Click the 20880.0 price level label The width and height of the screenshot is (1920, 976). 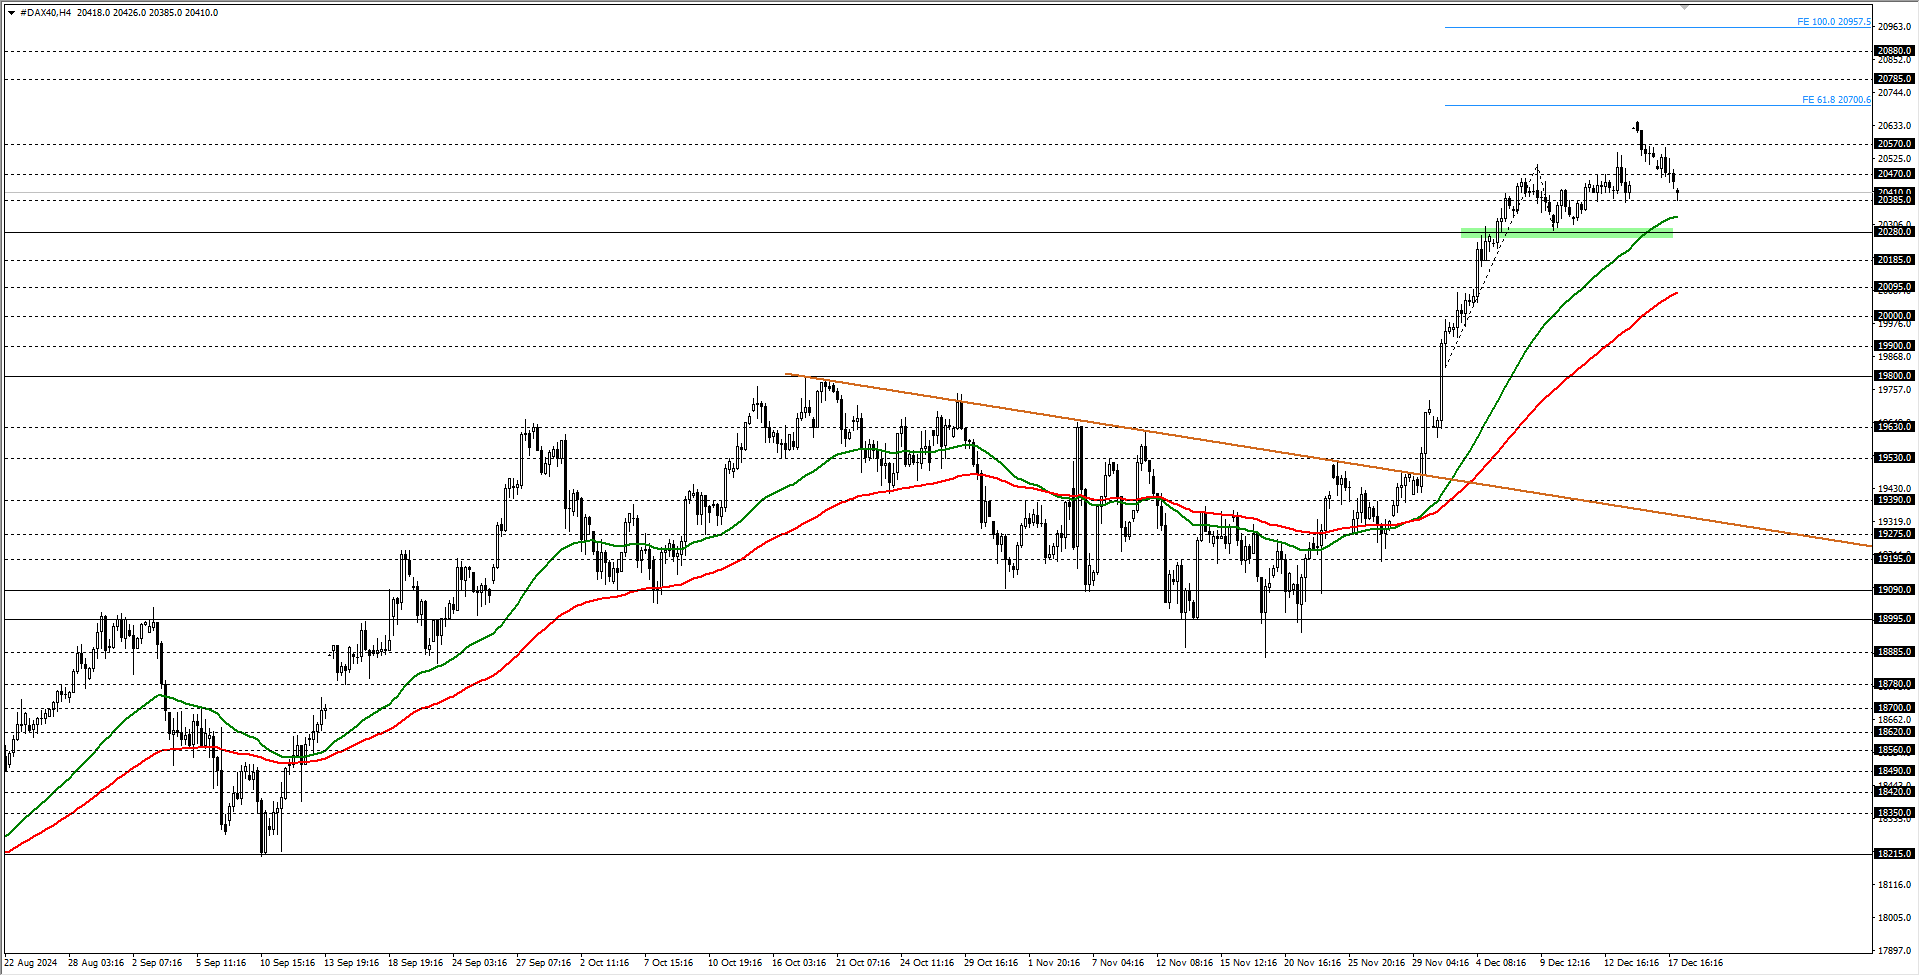[x=1894, y=51]
